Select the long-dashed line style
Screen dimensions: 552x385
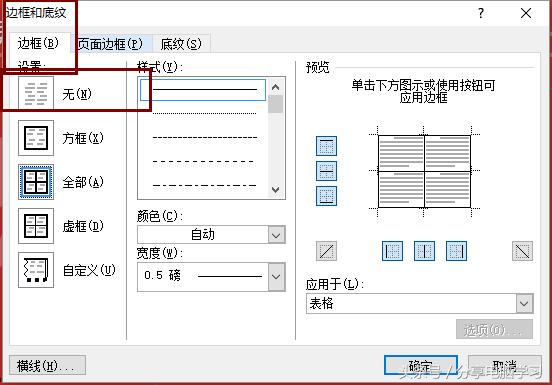(203, 162)
